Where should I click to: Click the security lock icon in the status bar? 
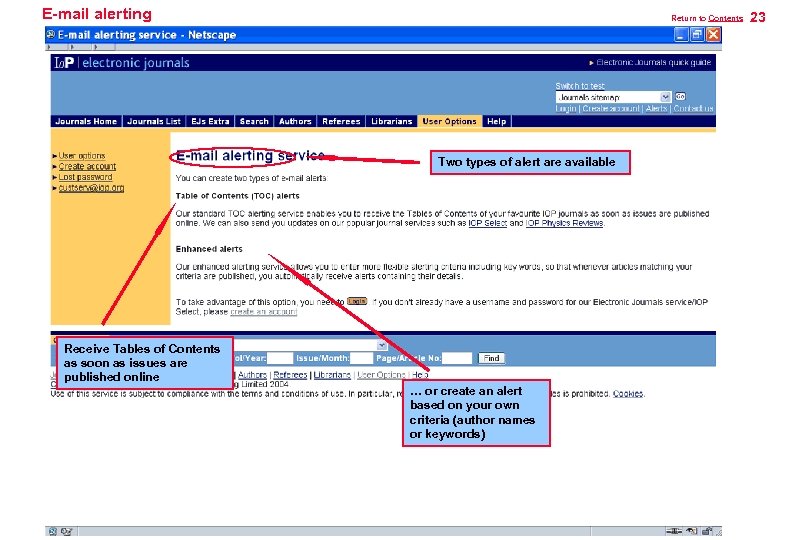(707, 531)
